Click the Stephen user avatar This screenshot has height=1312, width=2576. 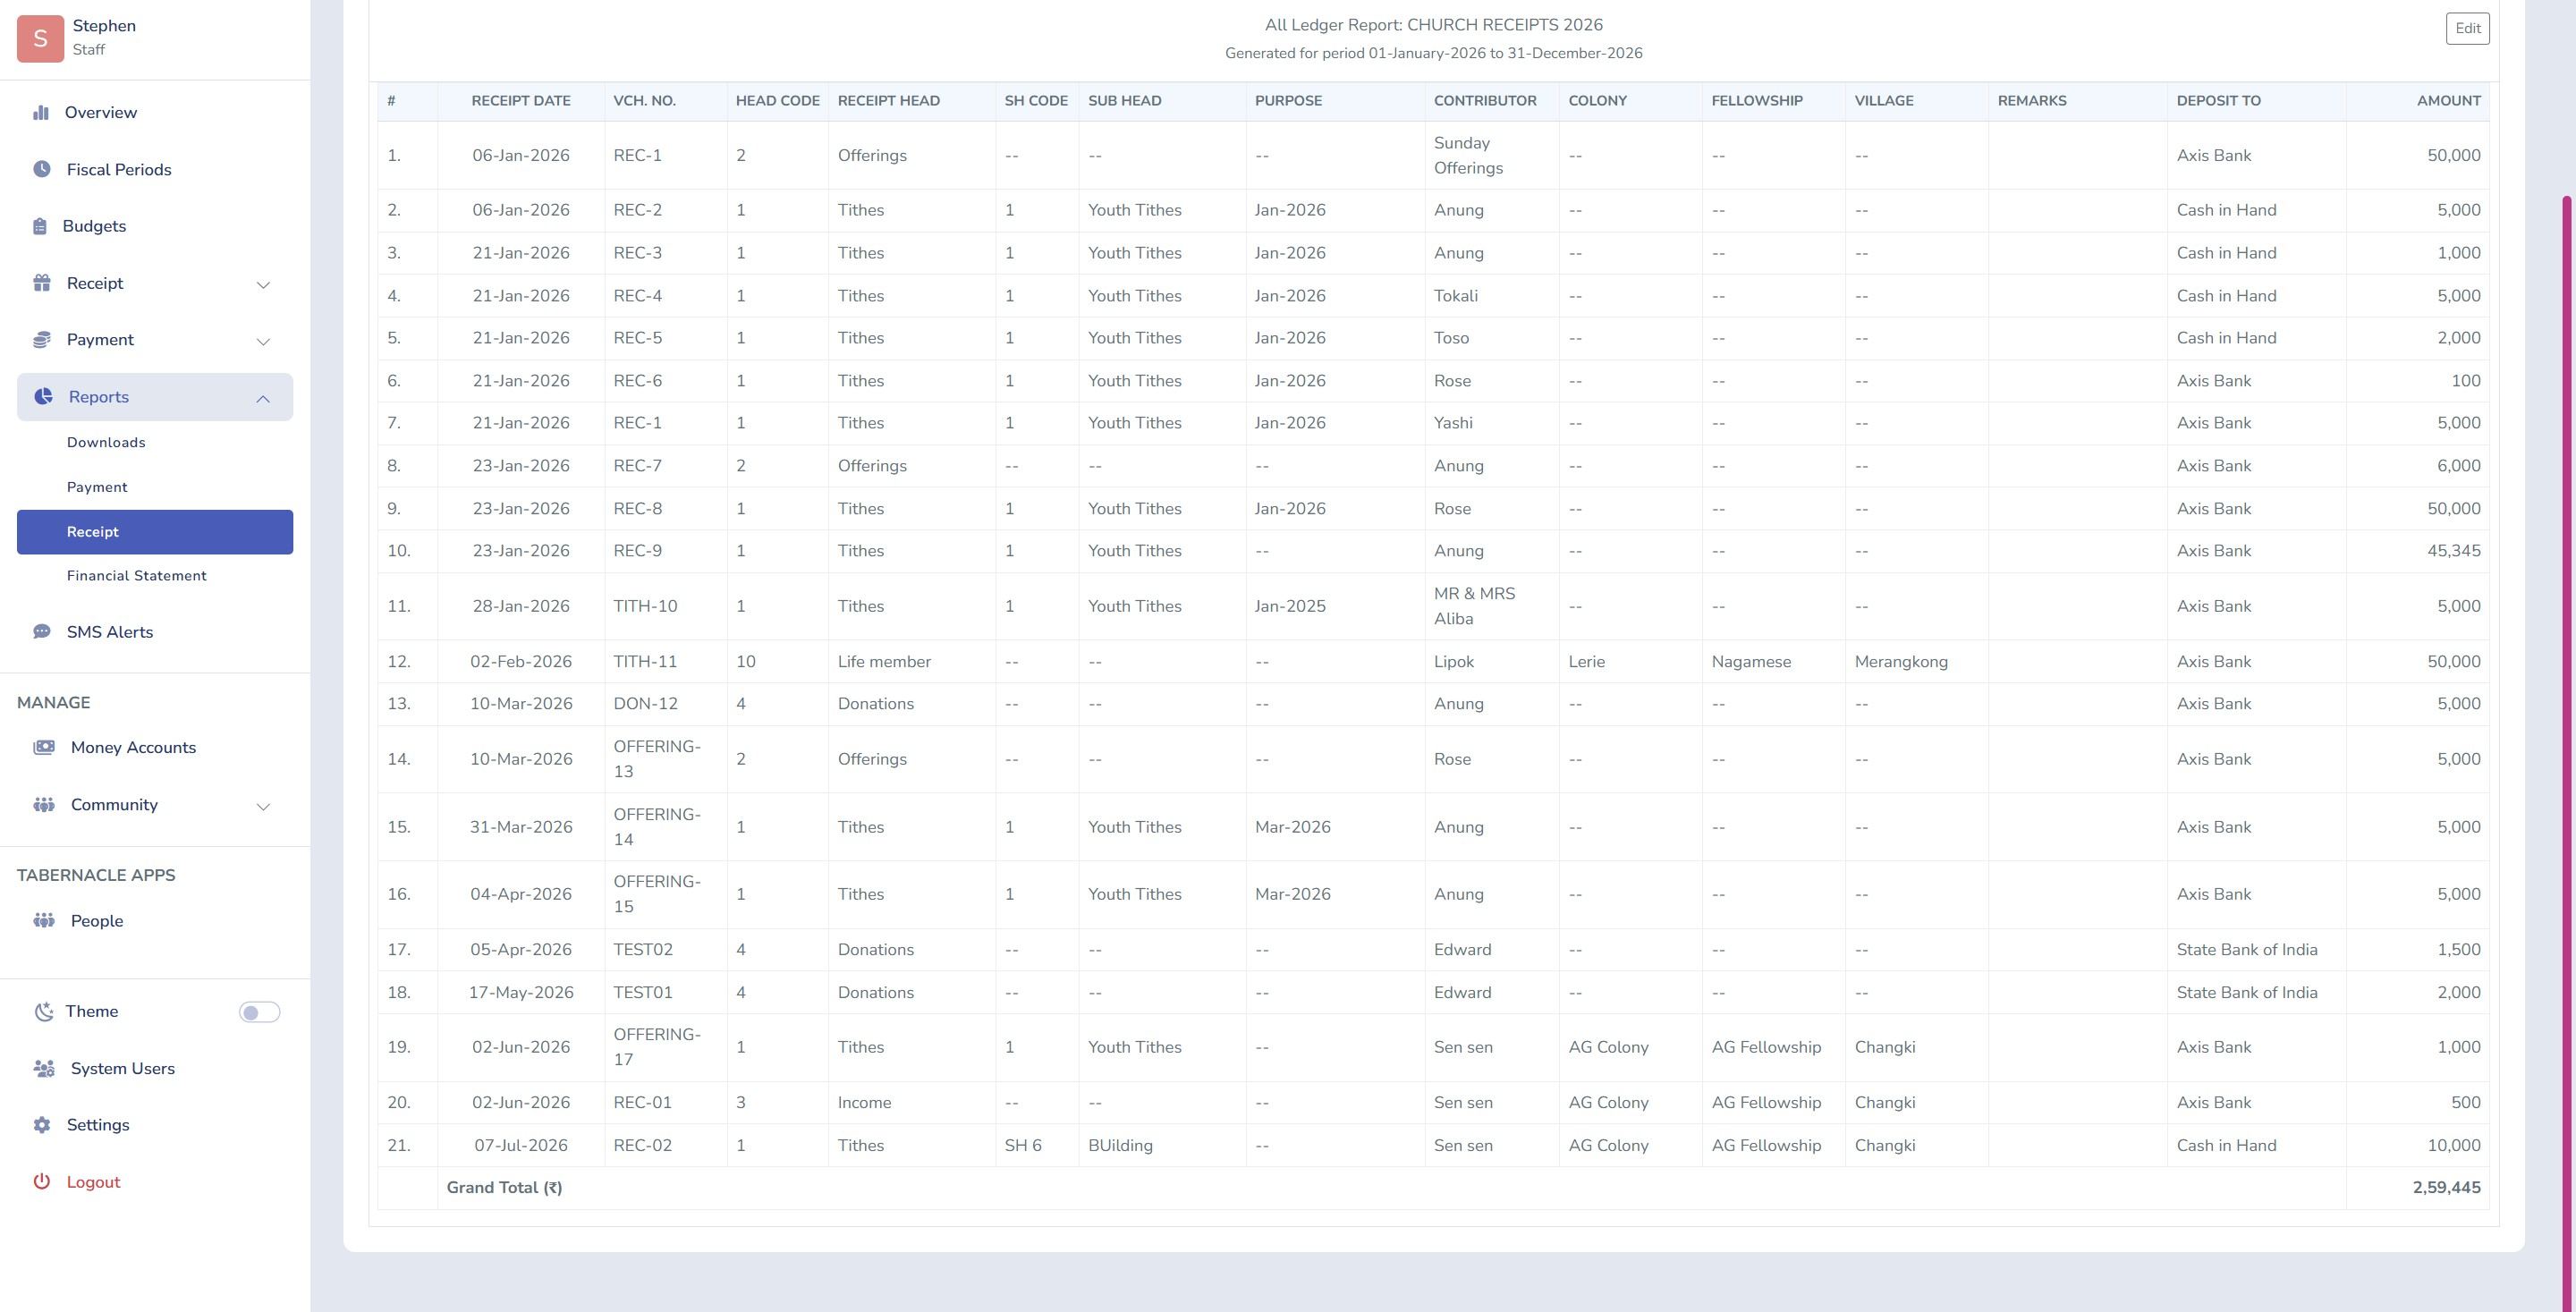pos(40,38)
